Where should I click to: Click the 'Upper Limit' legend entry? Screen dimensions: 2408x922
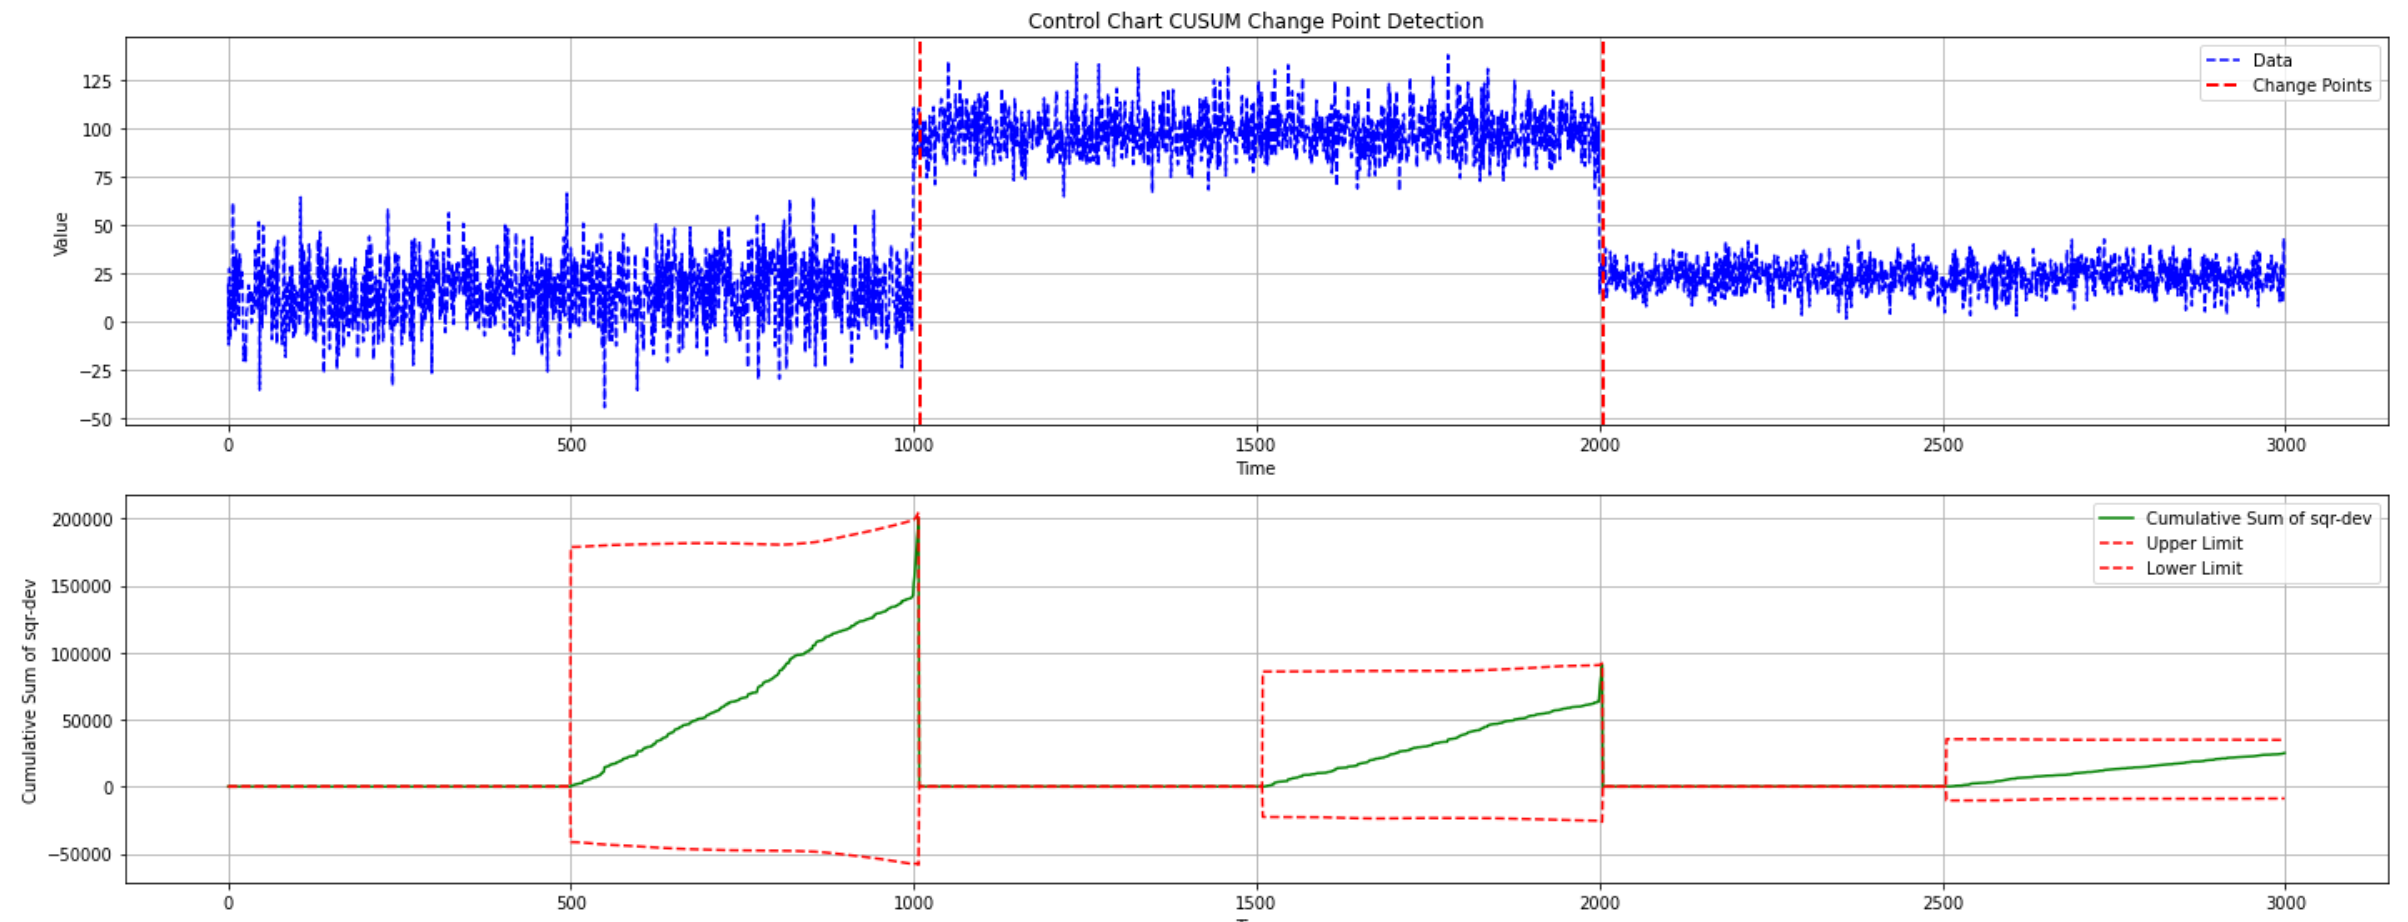(2171, 543)
